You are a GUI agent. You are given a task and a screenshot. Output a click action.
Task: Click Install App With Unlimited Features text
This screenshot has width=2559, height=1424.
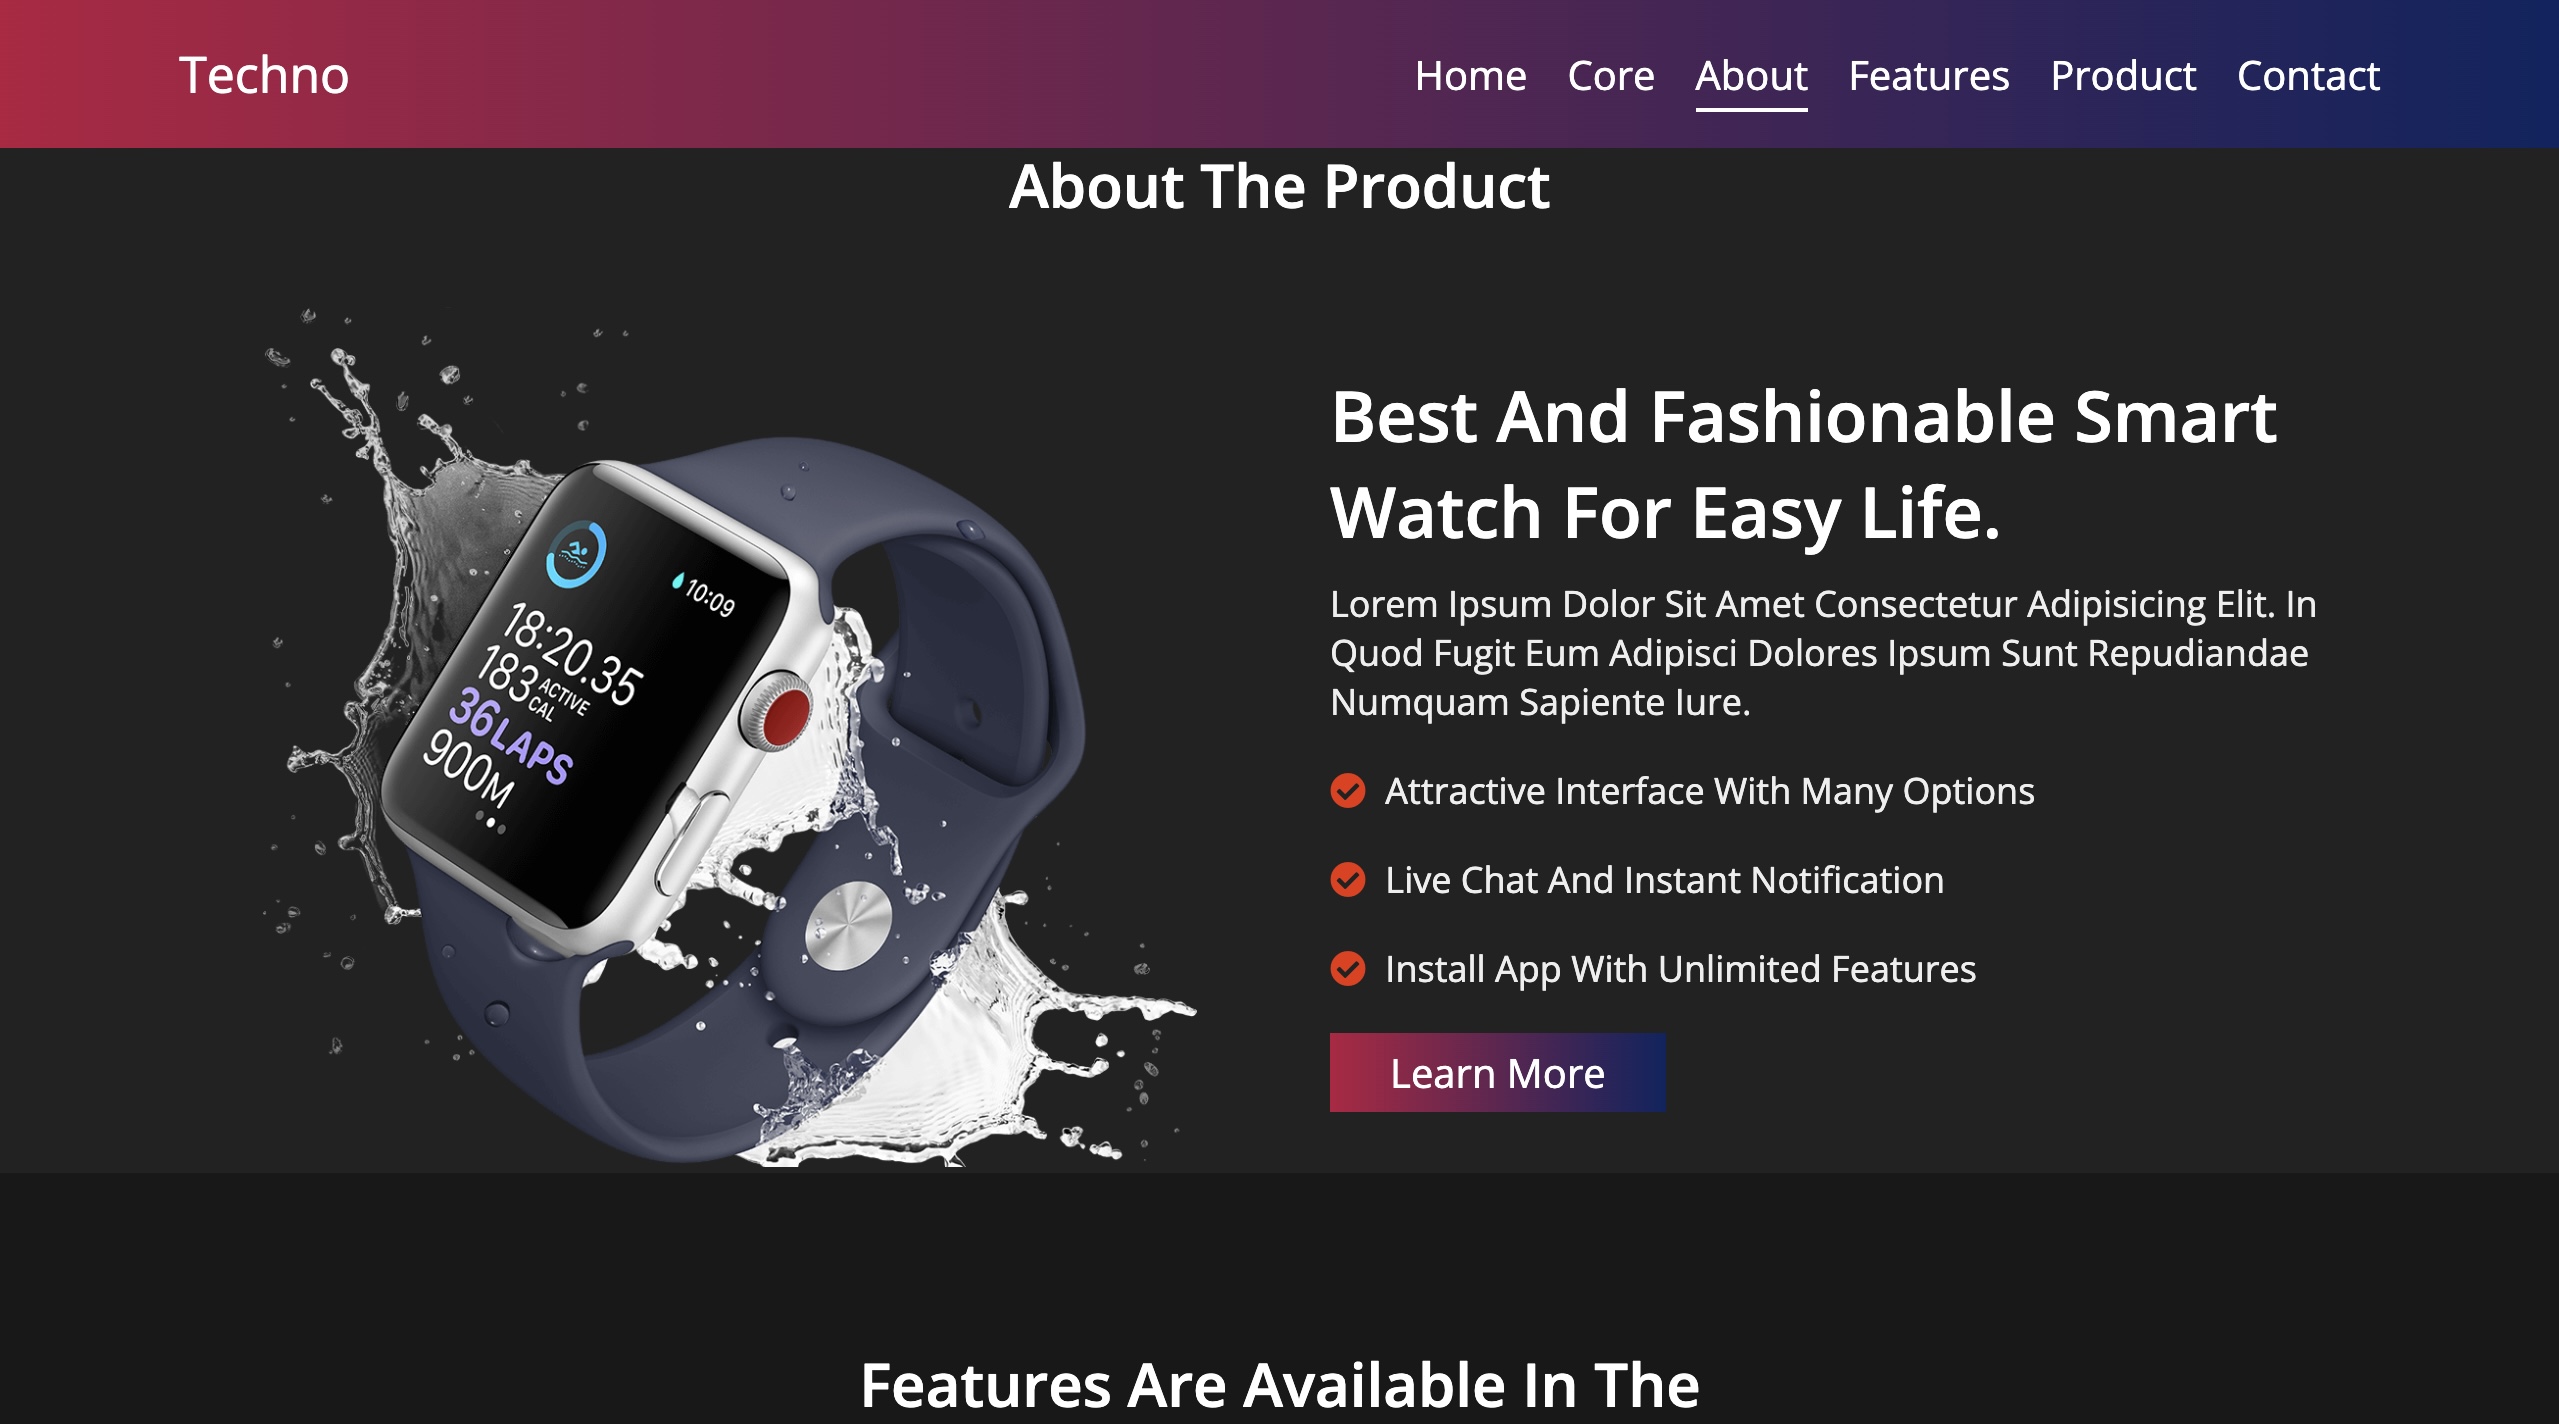coord(1680,969)
